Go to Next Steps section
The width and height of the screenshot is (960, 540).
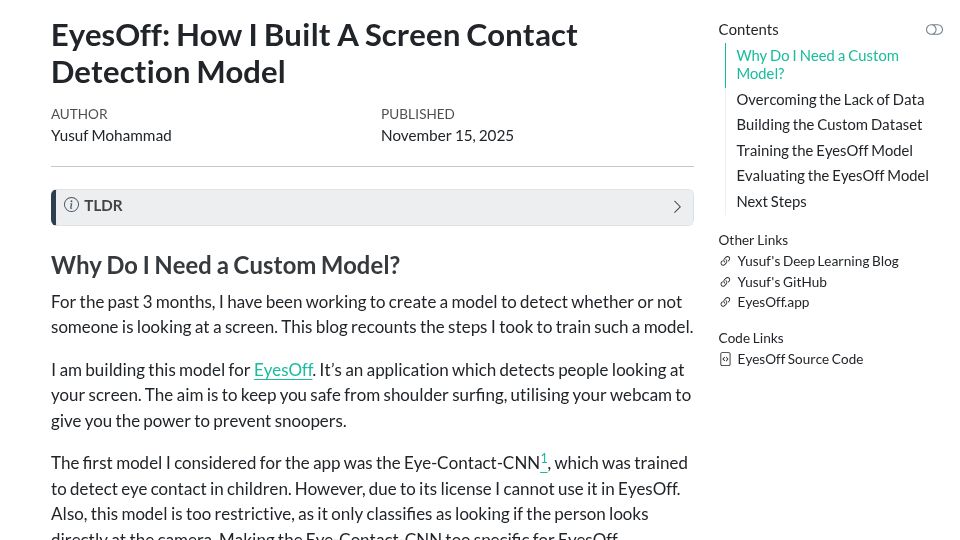tap(771, 201)
